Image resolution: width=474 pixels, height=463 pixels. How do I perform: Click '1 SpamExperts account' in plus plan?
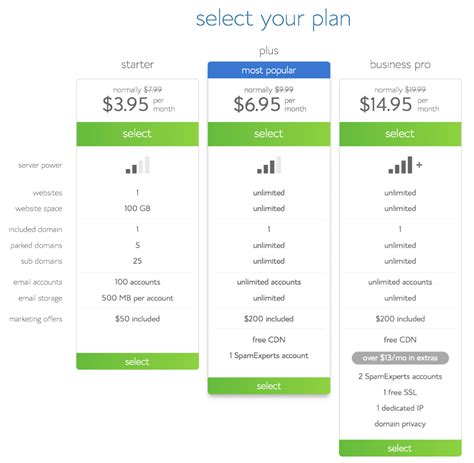269,356
